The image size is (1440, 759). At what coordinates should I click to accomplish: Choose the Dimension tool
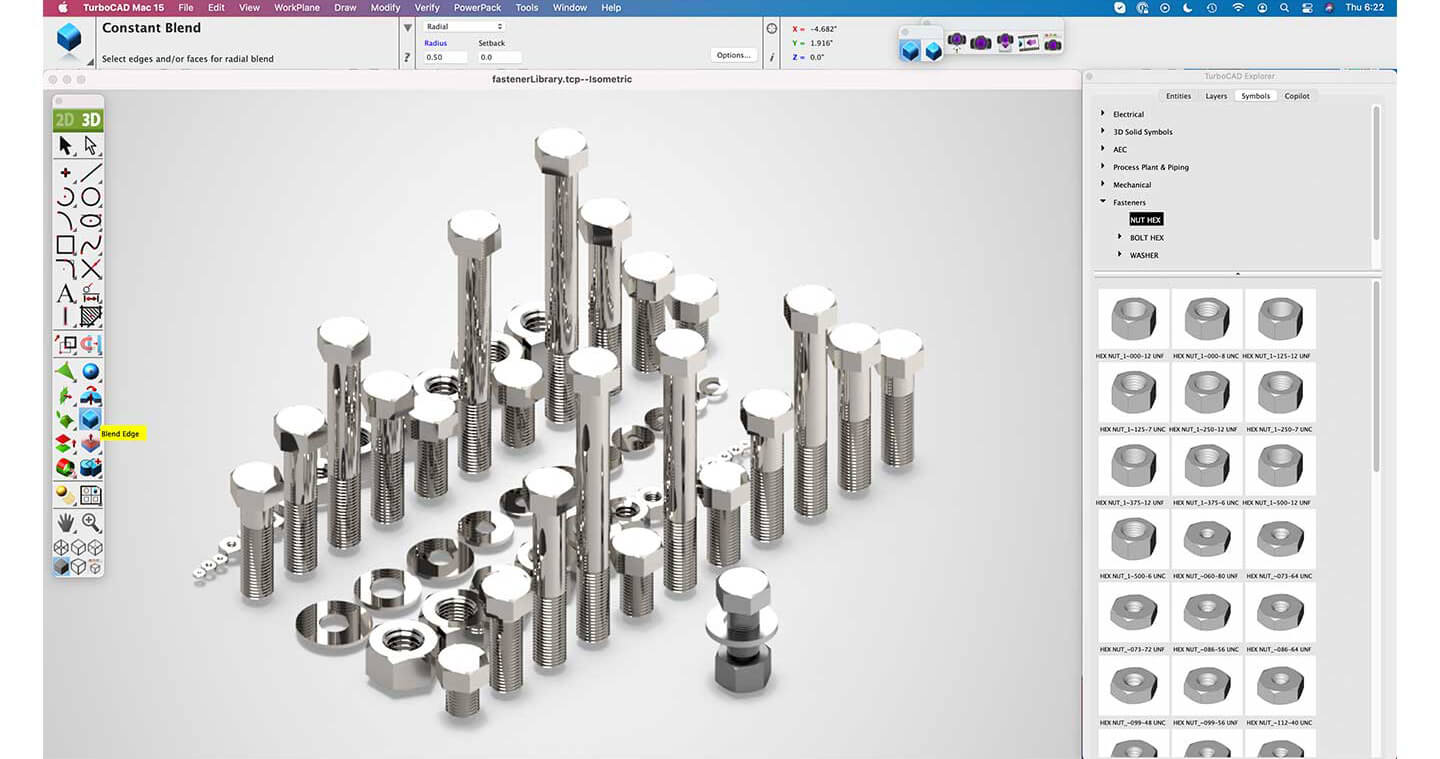[x=91, y=294]
